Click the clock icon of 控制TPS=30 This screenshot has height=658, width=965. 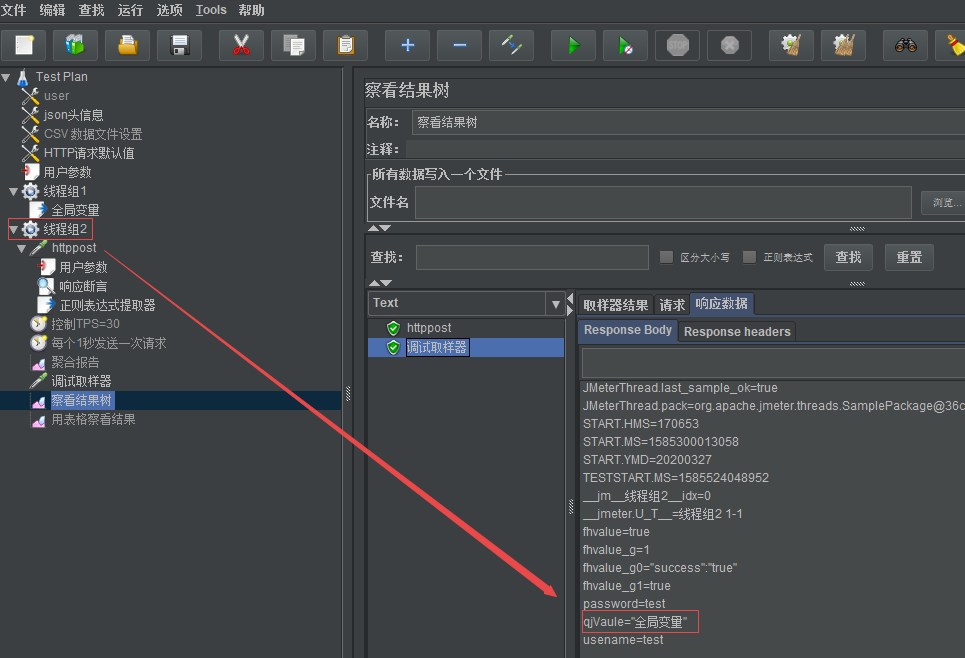38,324
